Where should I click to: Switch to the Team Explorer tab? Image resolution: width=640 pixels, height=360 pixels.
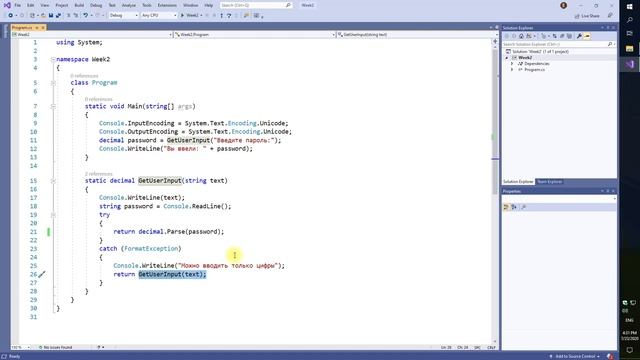(x=549, y=182)
